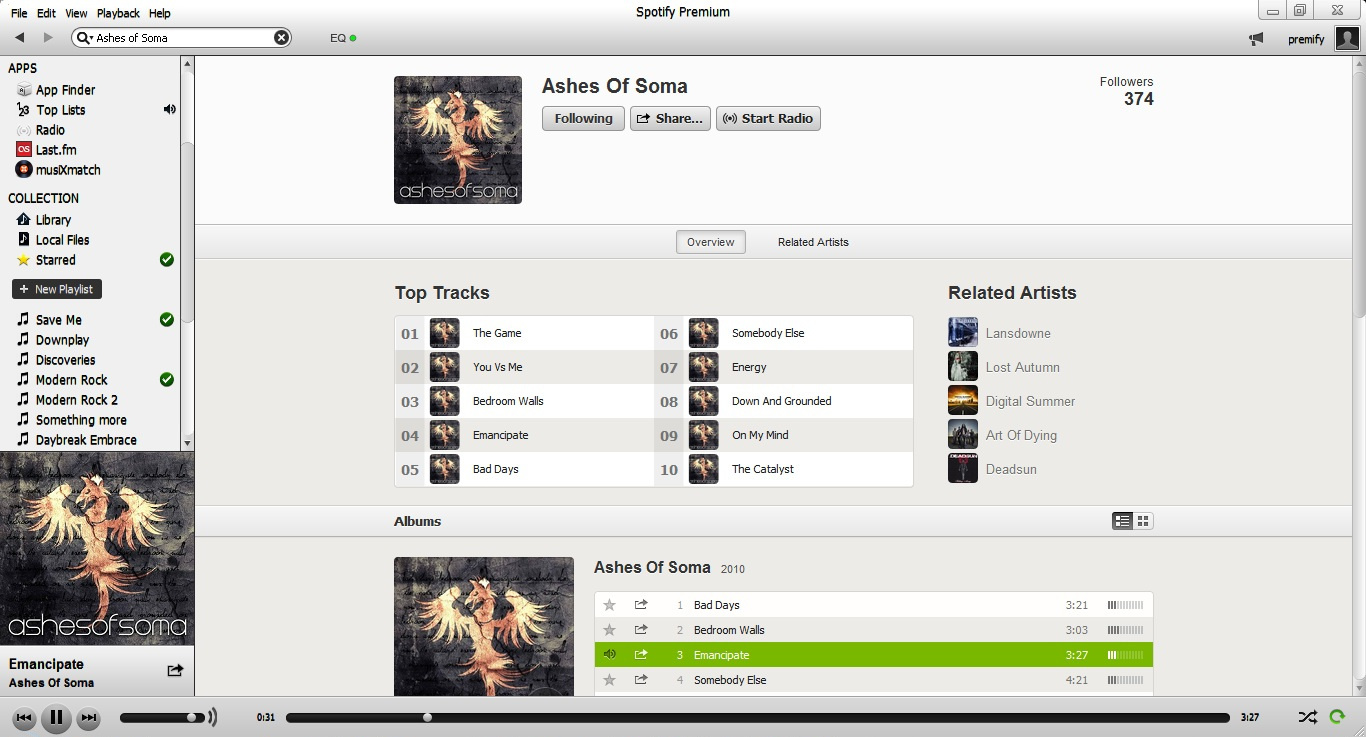
Task: Pause the playback
Action: 56,717
